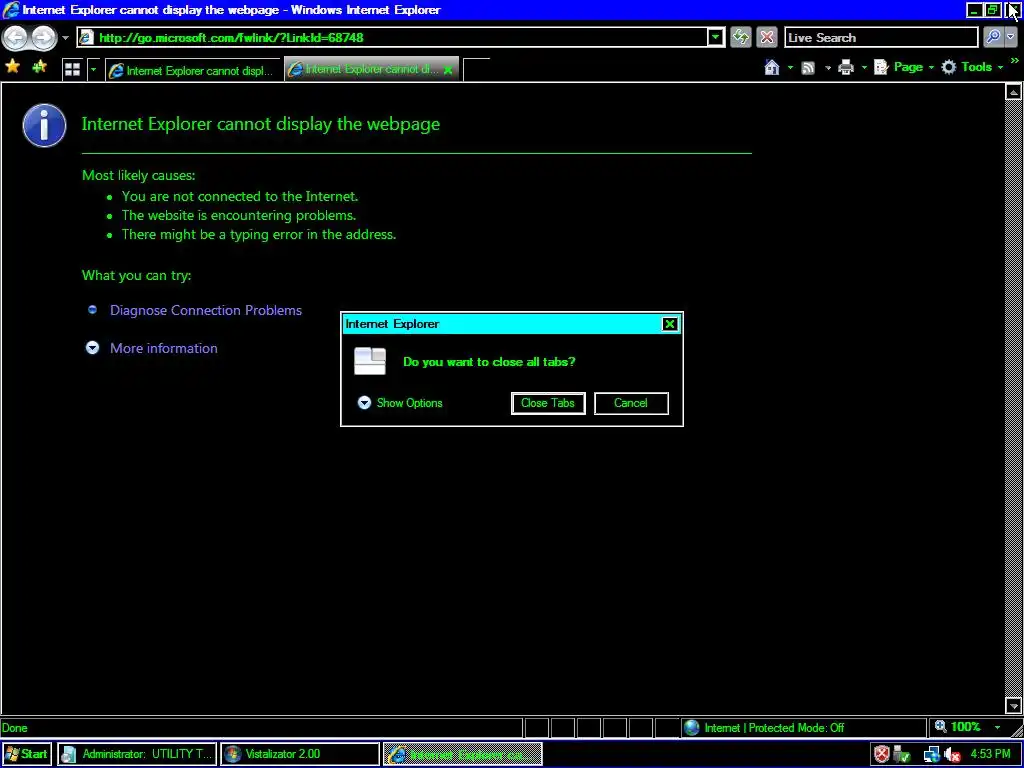Close the Internet Explorer dialog with X
This screenshot has width=1024, height=768.
[x=669, y=324]
